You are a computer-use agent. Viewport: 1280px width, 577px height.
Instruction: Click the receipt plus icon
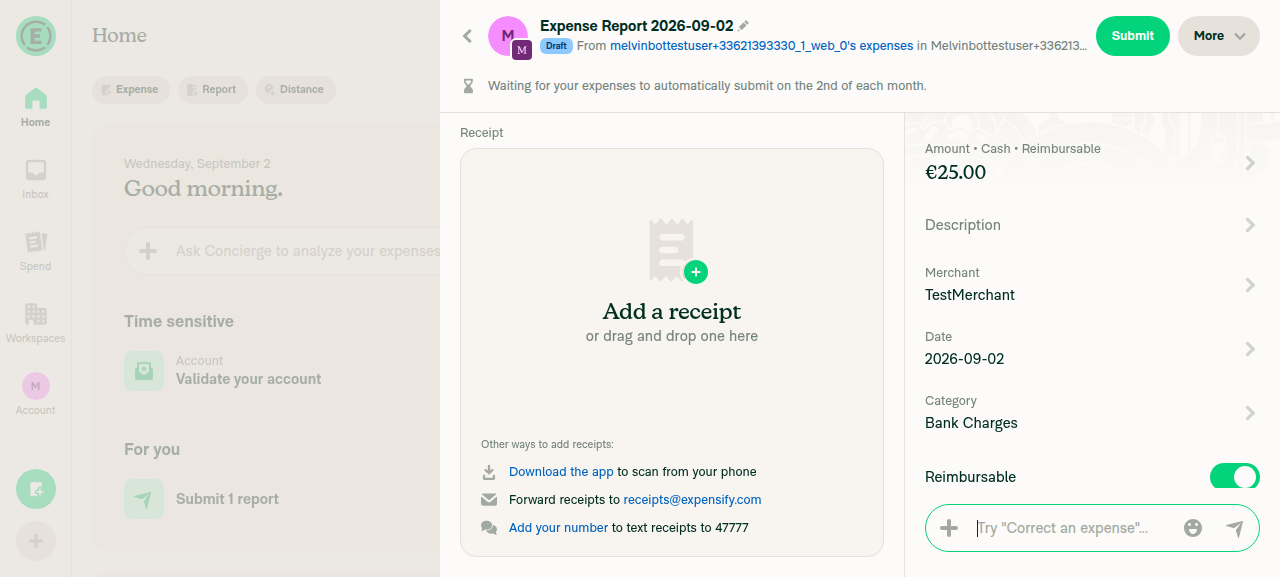tap(696, 272)
